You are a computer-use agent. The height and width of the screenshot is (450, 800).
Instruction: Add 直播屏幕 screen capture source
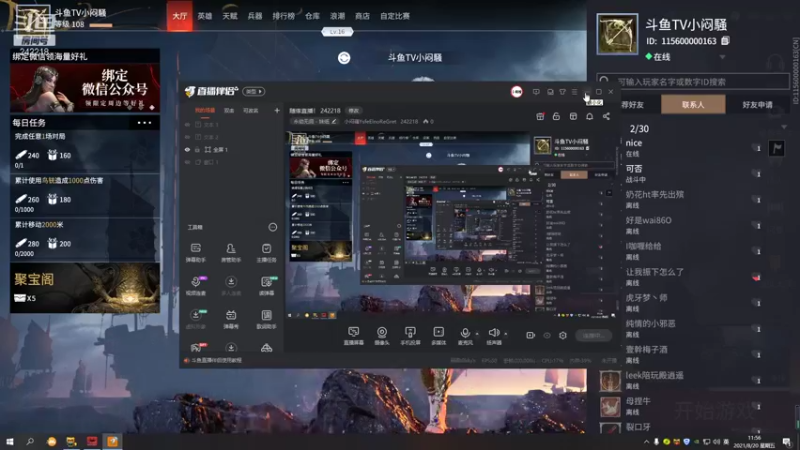point(354,336)
